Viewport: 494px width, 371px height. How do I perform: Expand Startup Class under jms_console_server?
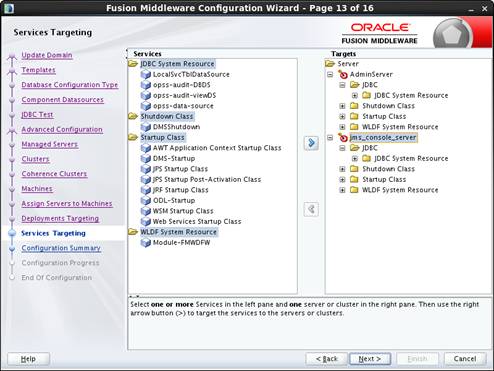point(342,180)
